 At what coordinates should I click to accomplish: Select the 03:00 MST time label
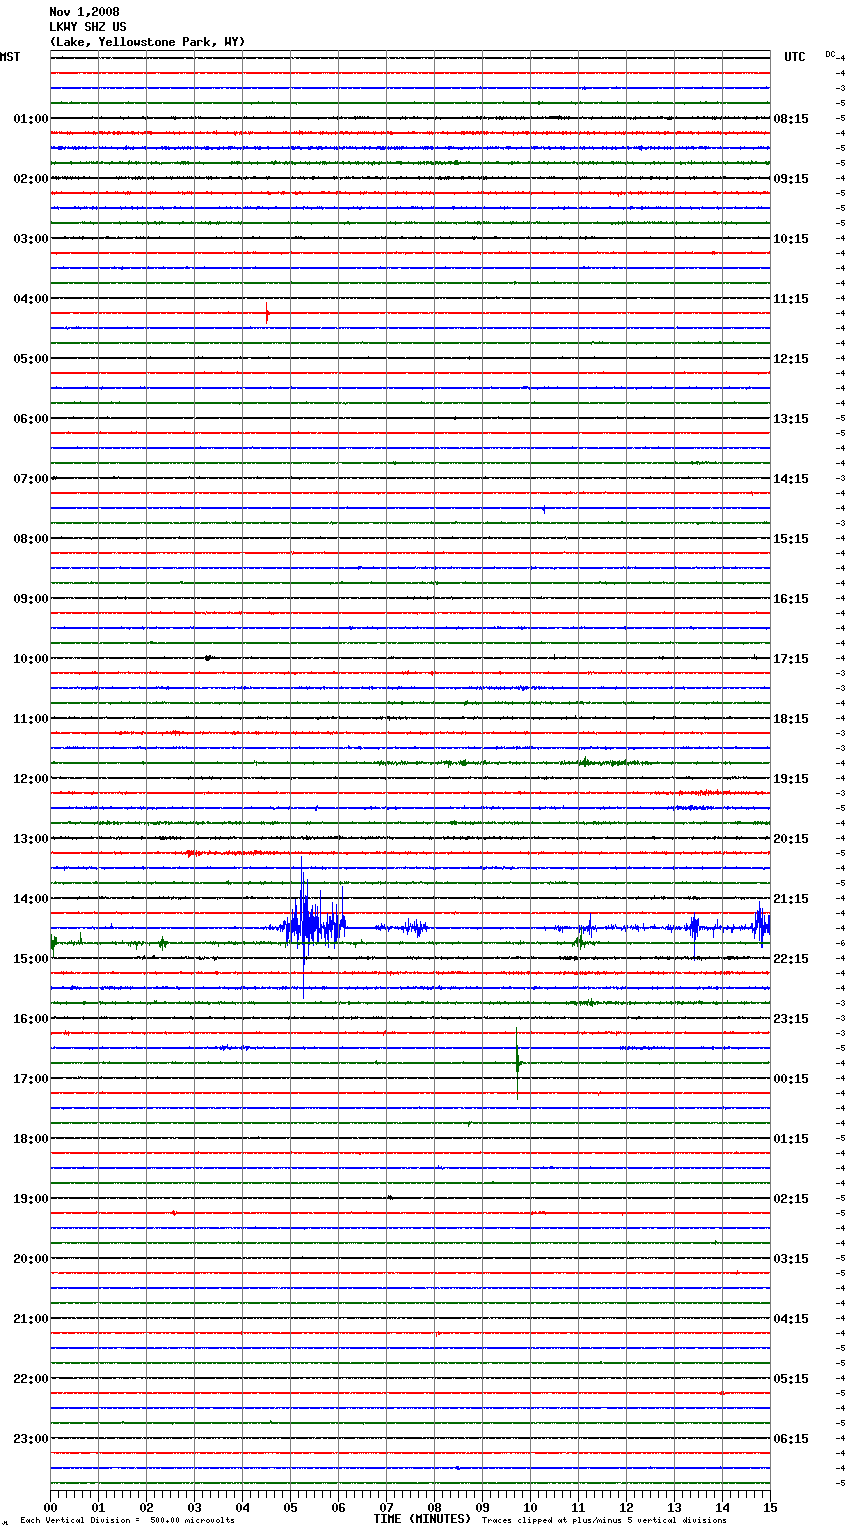31,239
